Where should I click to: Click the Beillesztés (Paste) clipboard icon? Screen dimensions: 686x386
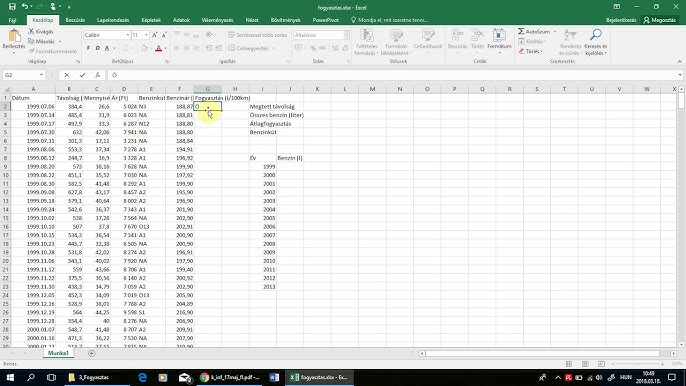click(14, 36)
